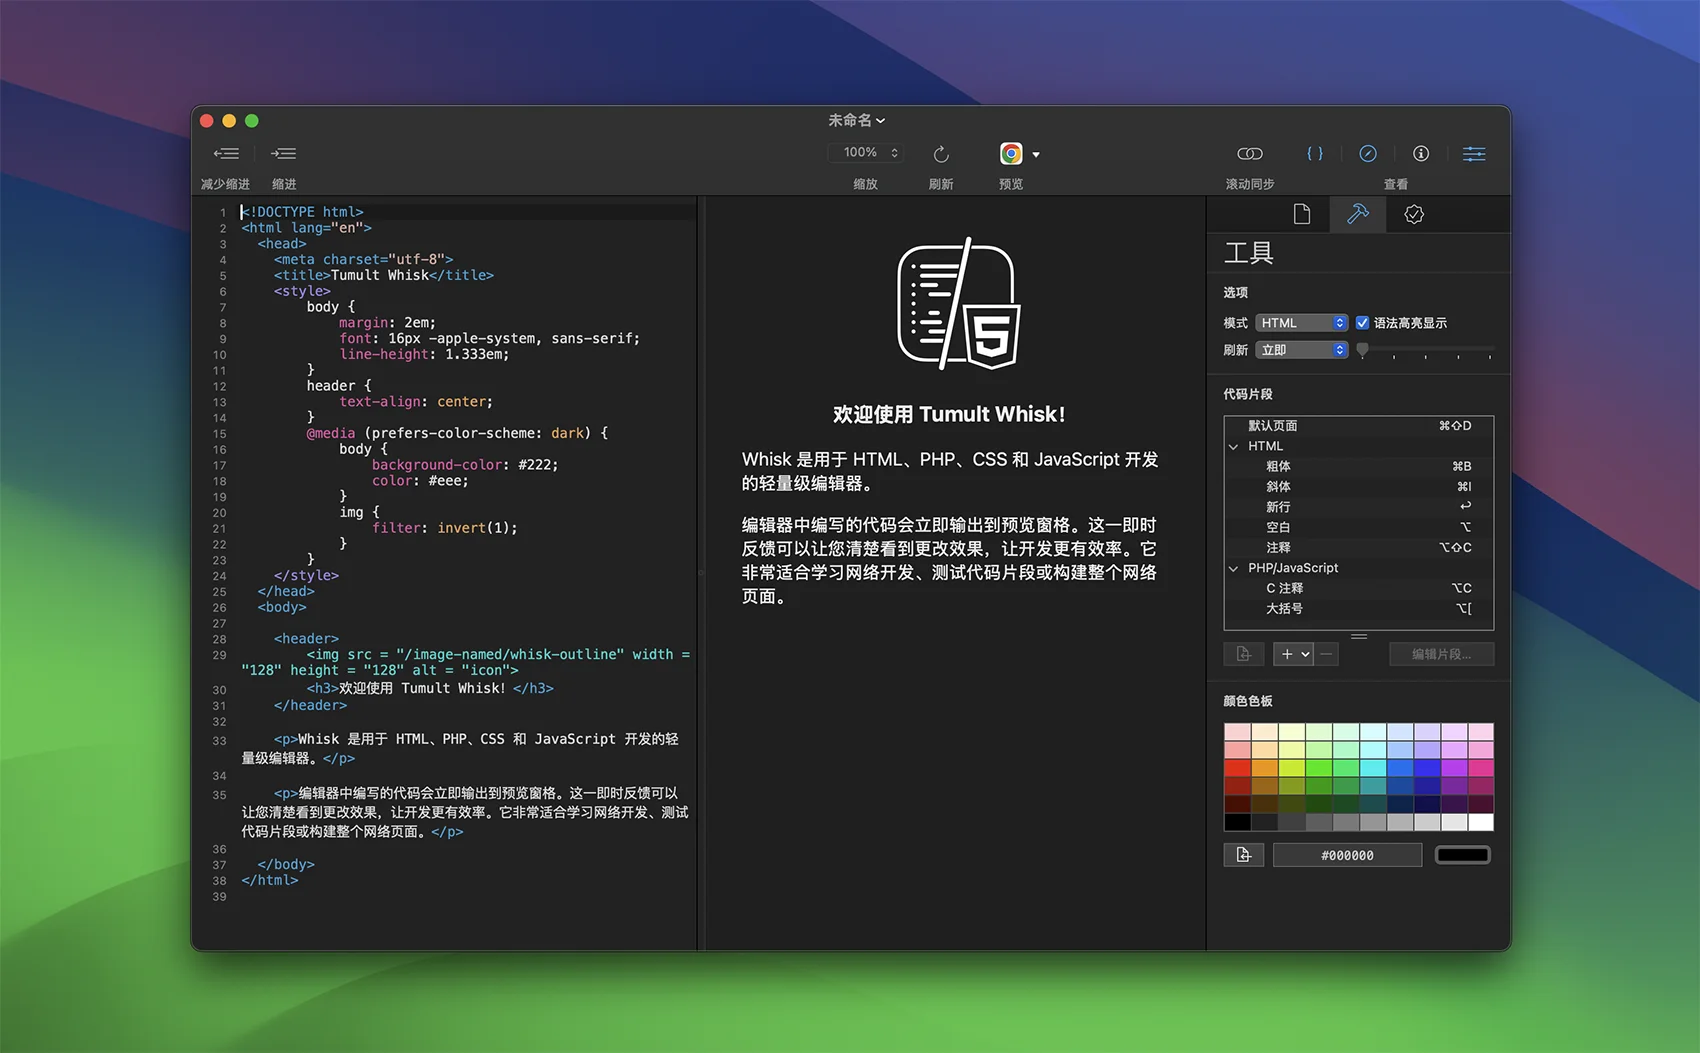Open the black color well
Image resolution: width=1700 pixels, height=1053 pixels.
tap(1463, 855)
